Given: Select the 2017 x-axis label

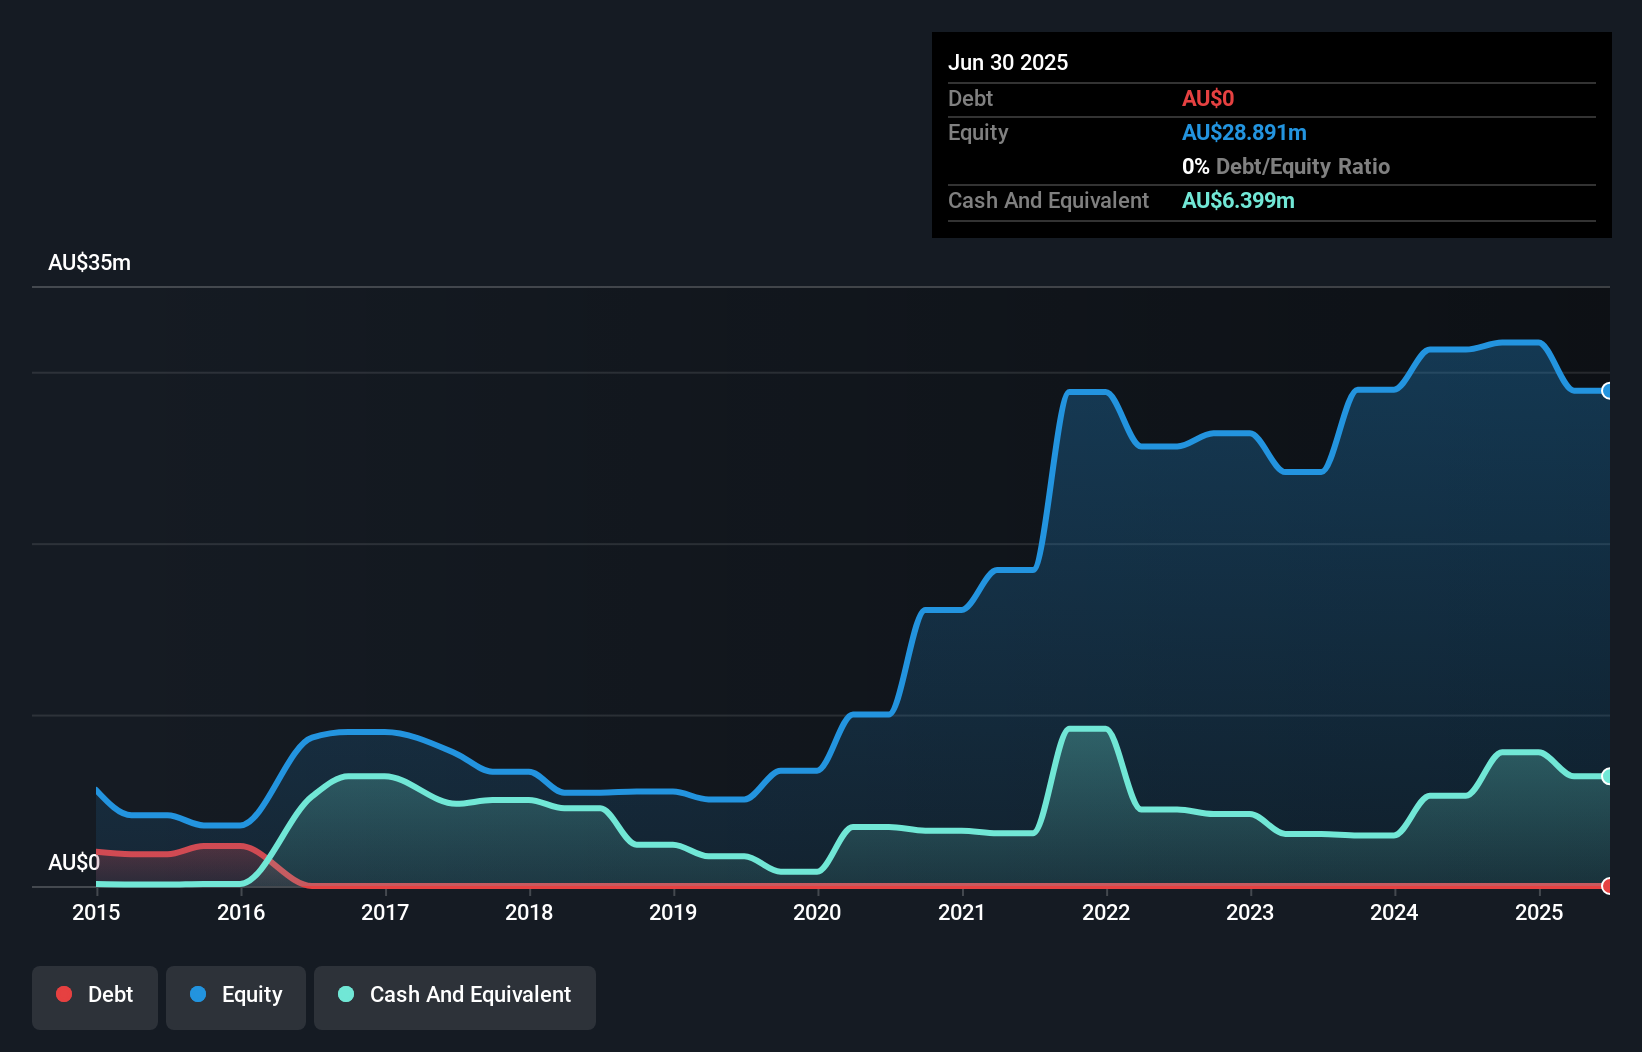Looking at the screenshot, I should (385, 912).
